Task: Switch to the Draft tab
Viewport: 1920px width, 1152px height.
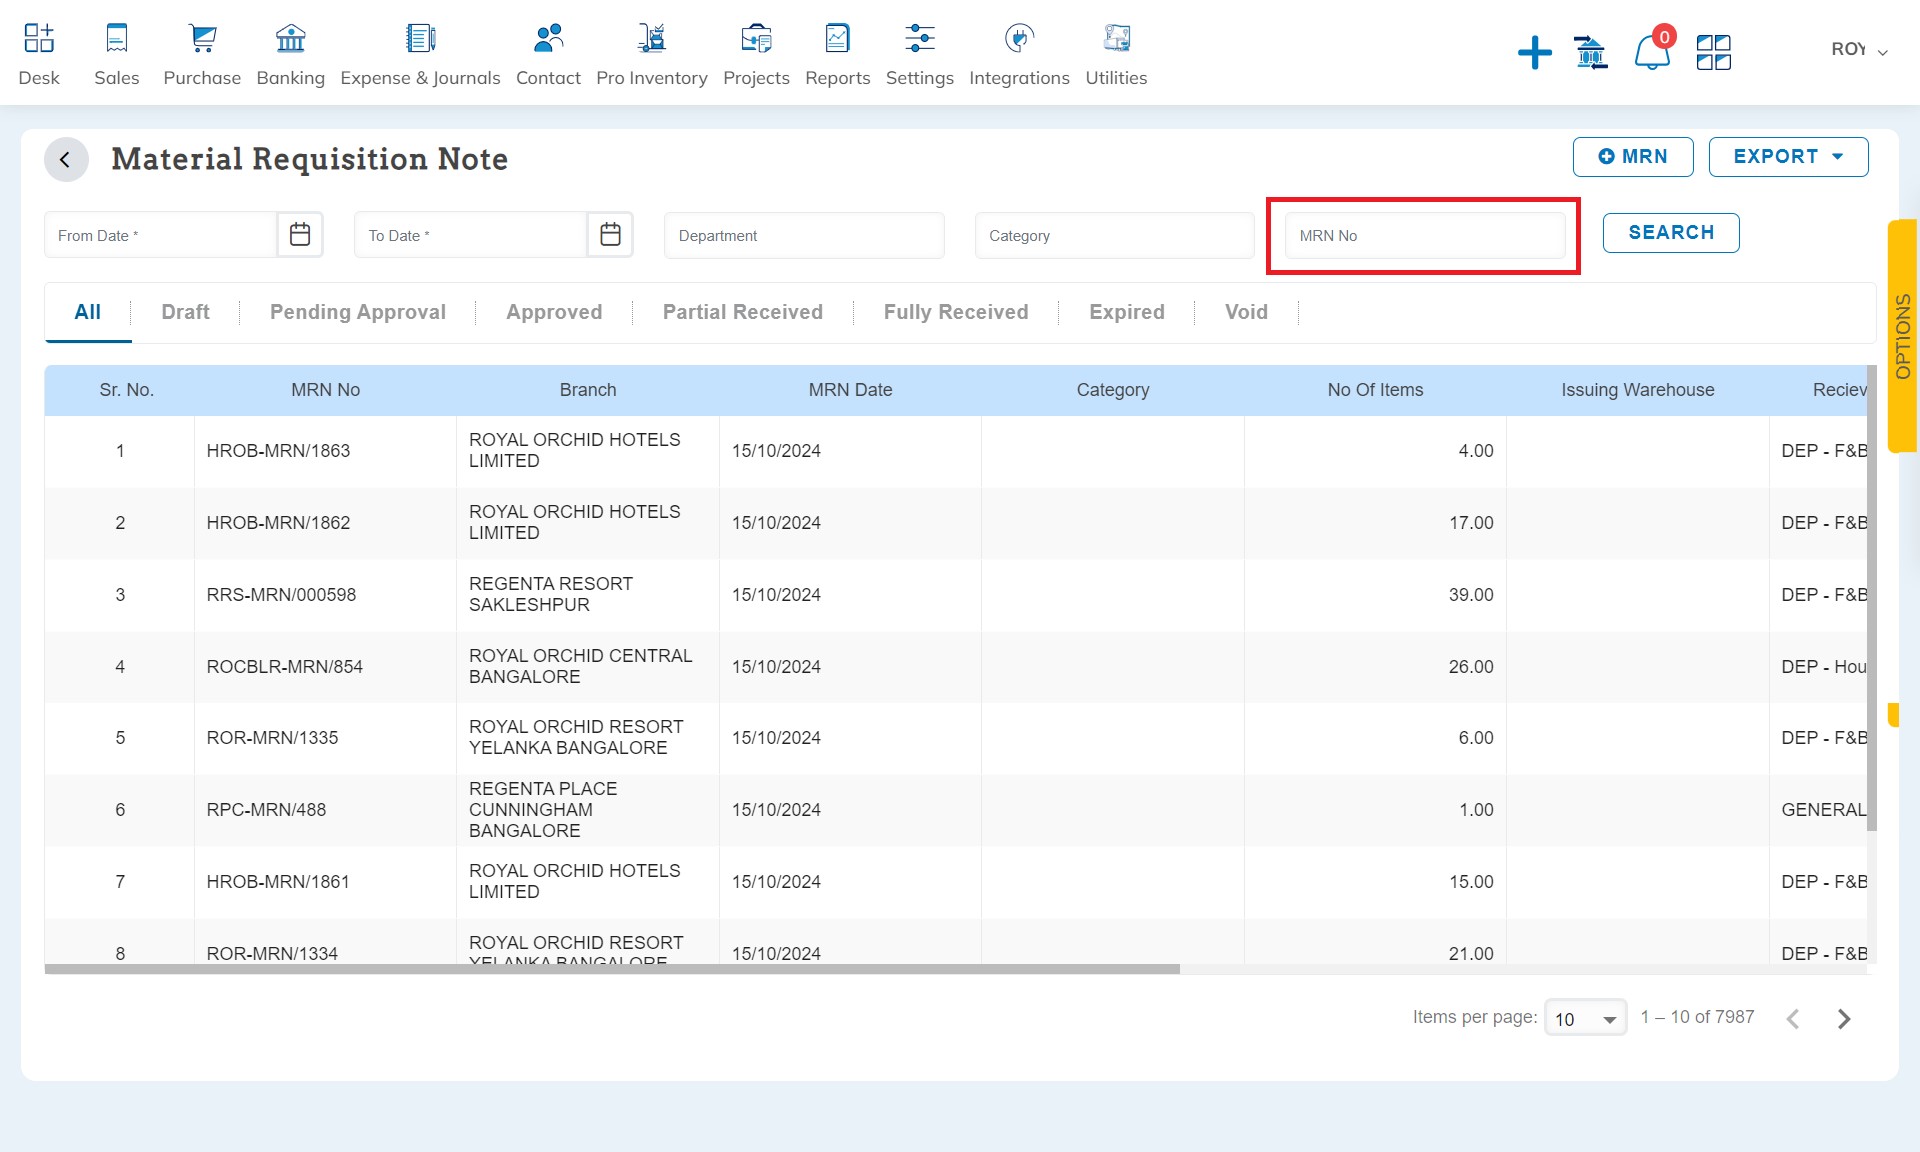Action: pos(185,312)
